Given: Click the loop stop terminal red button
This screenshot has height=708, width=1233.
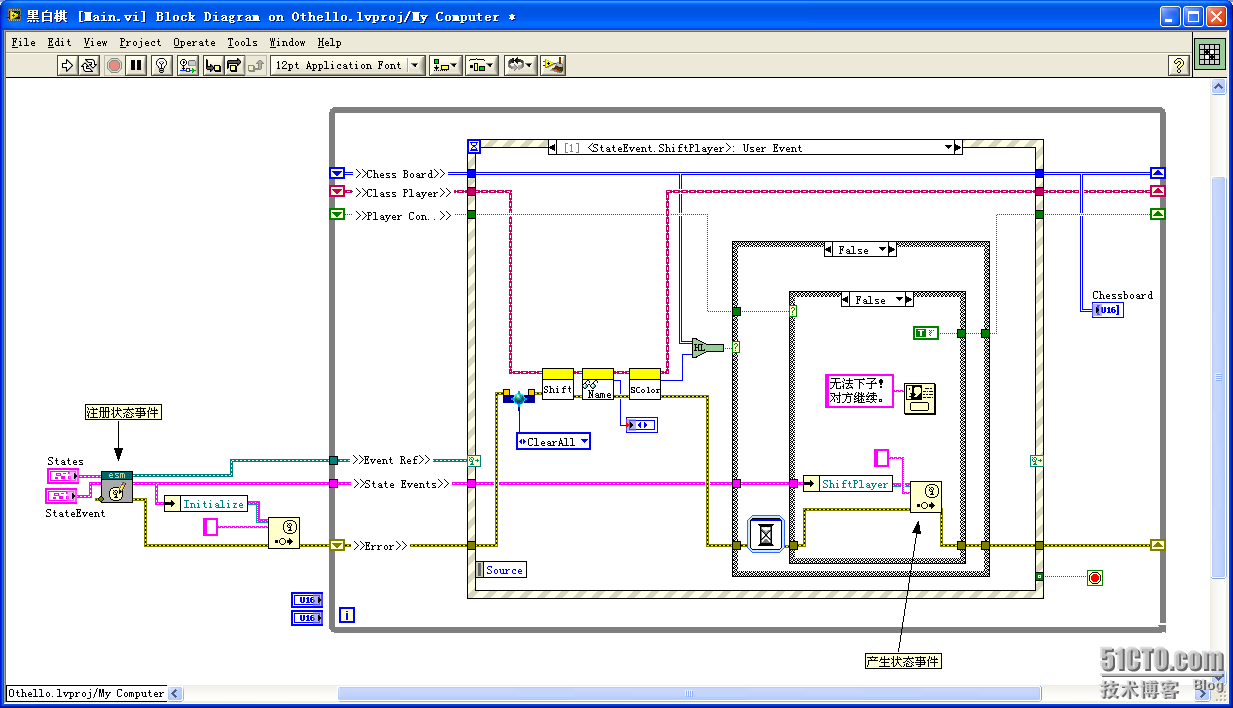Looking at the screenshot, I should pos(1095,578).
